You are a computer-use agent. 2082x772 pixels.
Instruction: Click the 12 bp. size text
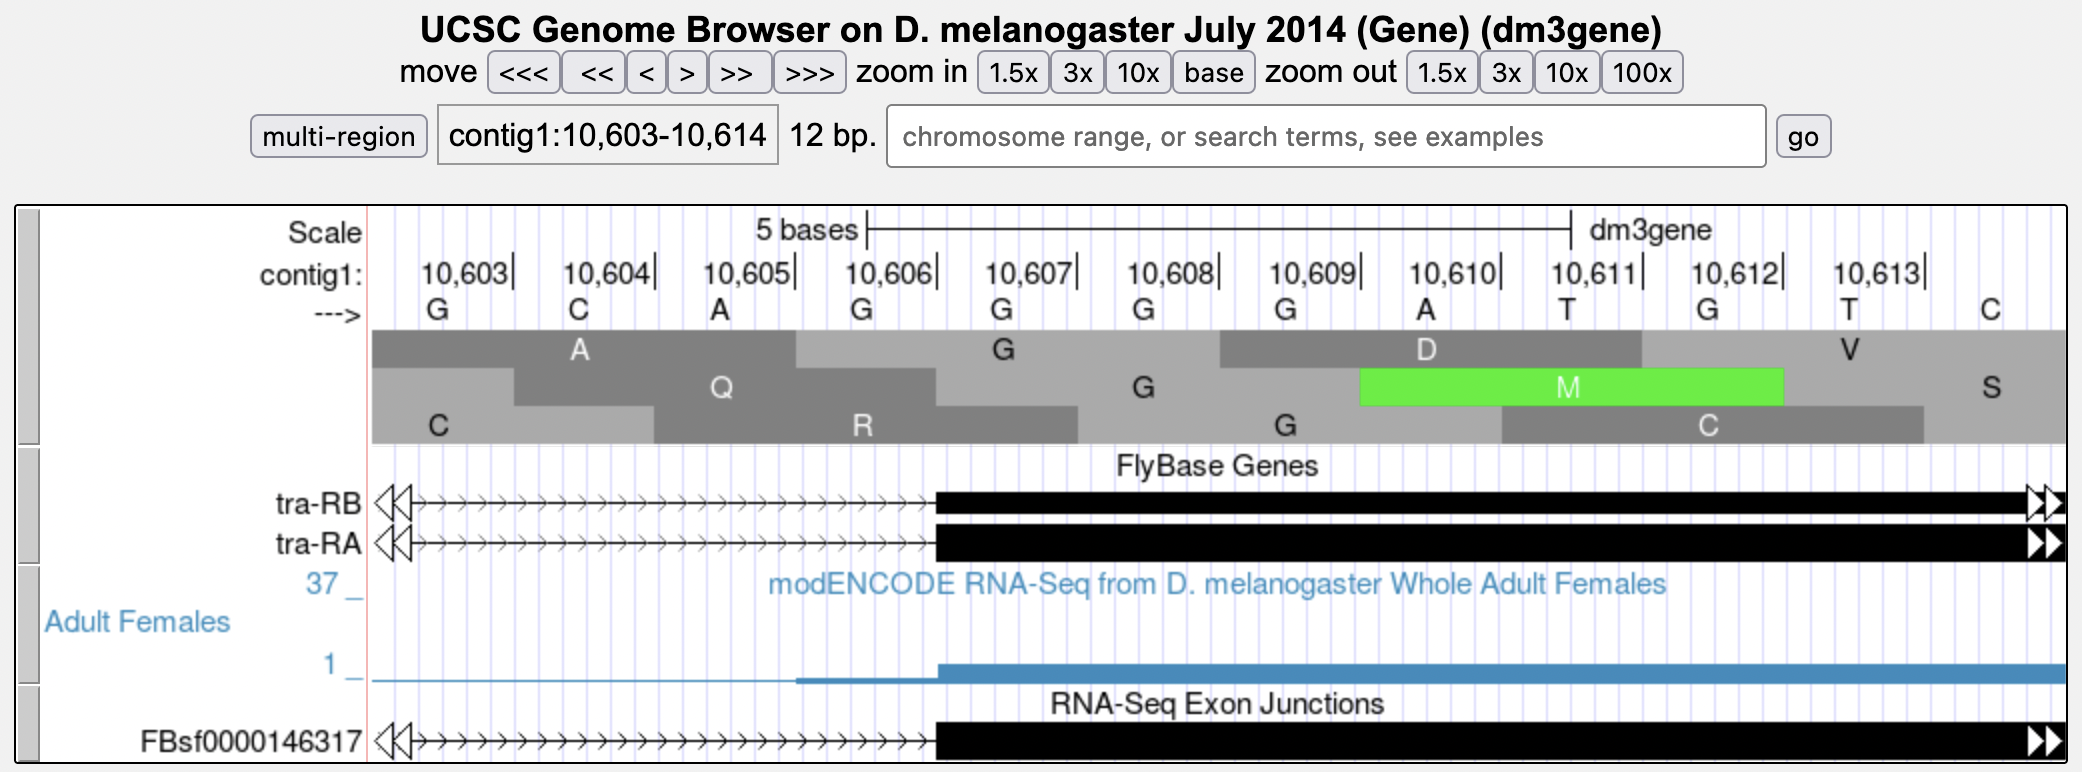[x=832, y=135]
